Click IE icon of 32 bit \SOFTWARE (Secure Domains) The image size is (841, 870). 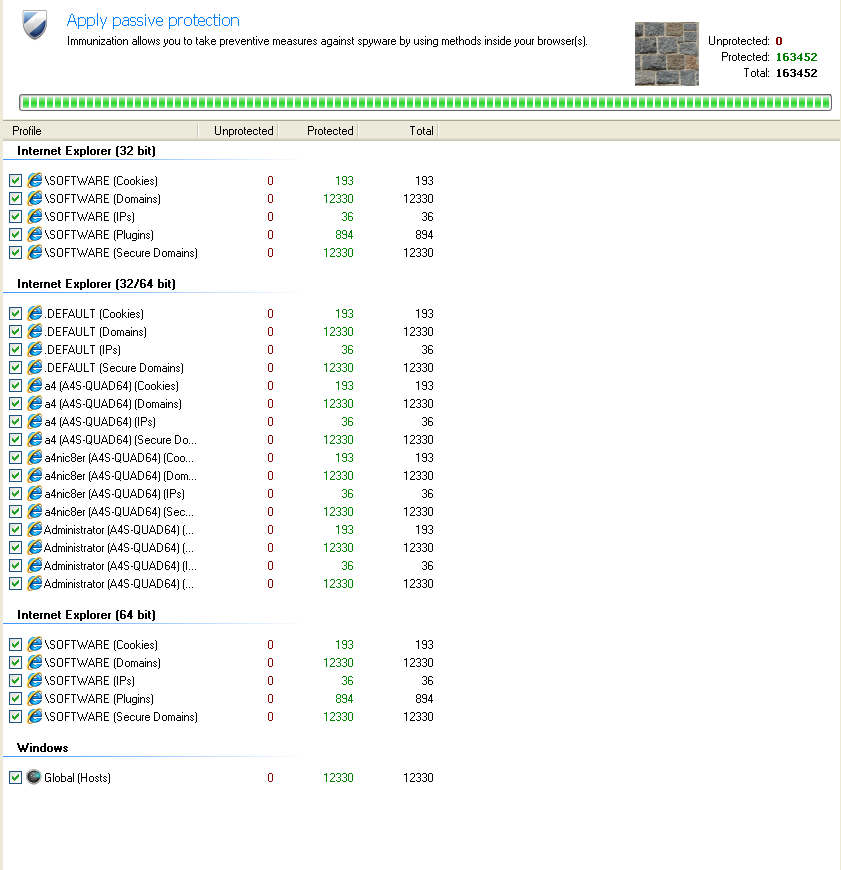(35, 252)
